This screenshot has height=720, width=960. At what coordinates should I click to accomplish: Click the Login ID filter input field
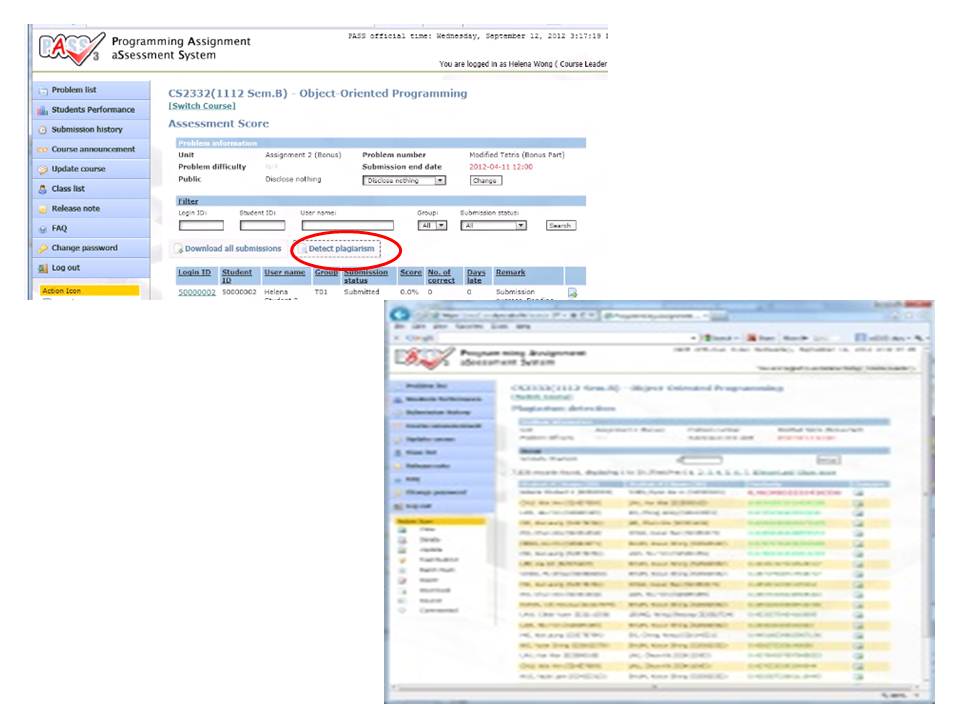point(201,226)
